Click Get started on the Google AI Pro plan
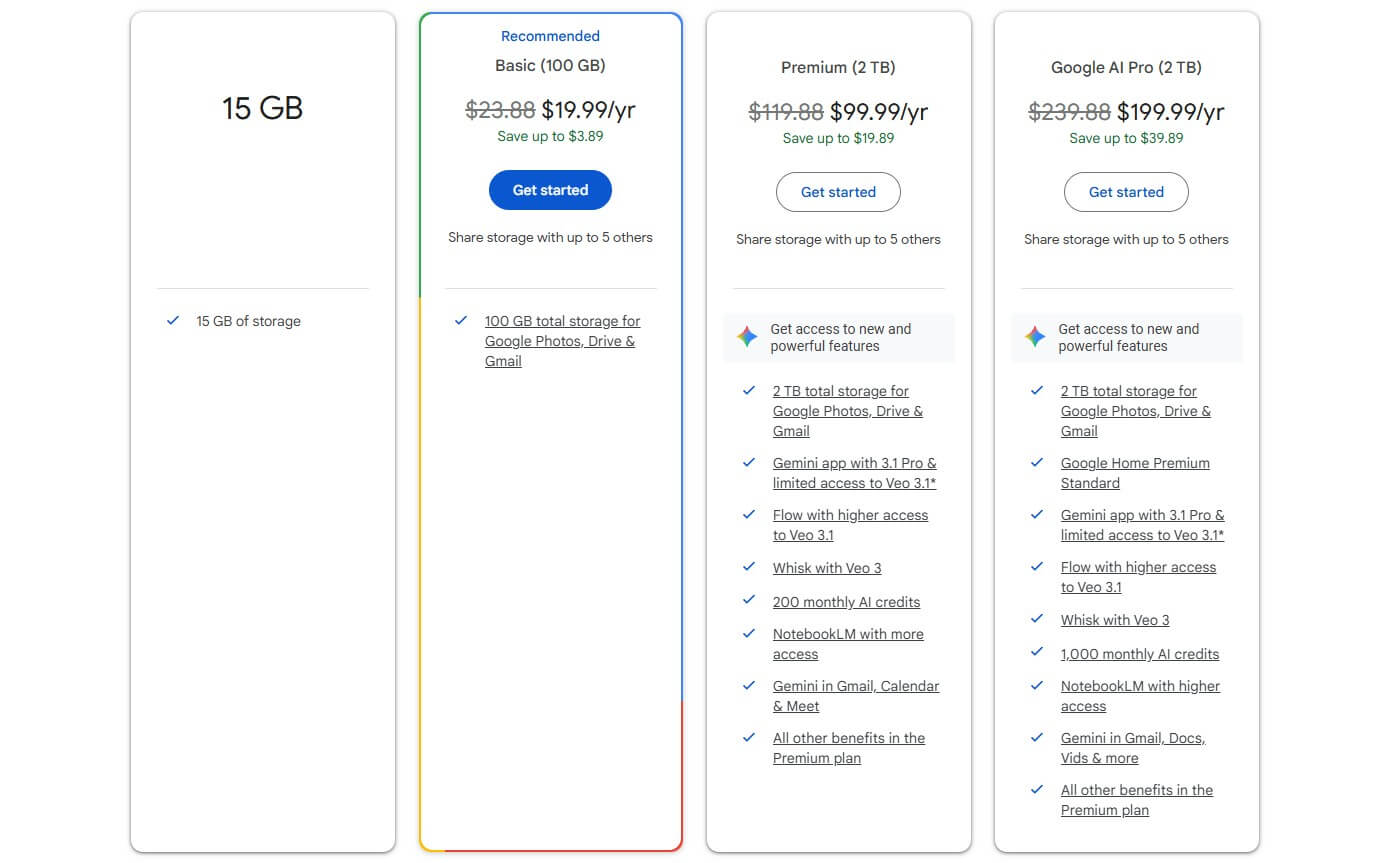The image size is (1394, 863). 1126,192
